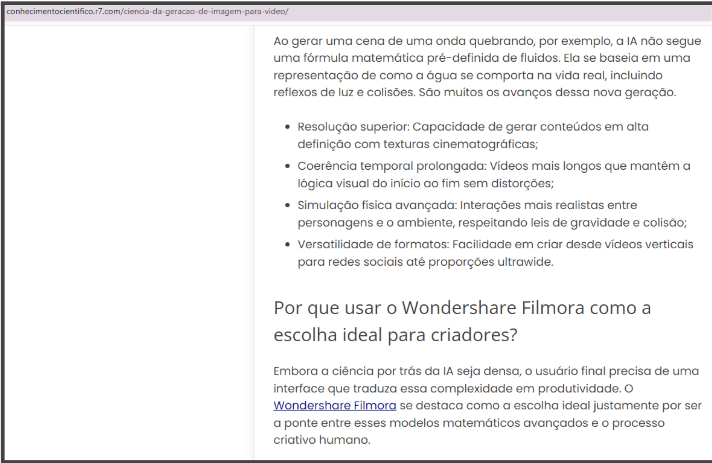
Task: Click the 'Simulação física avançada' bullet item
Action: click(x=492, y=214)
